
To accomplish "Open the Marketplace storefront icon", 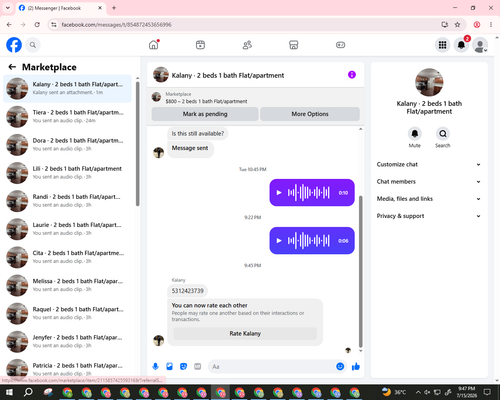I will point(294,45).
